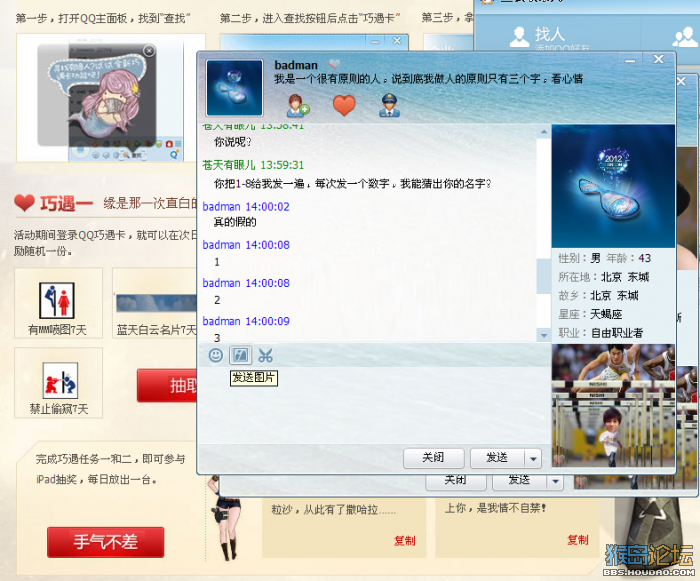Click badman's signature text in header
Screen dimensions: 700x581
click(x=429, y=79)
